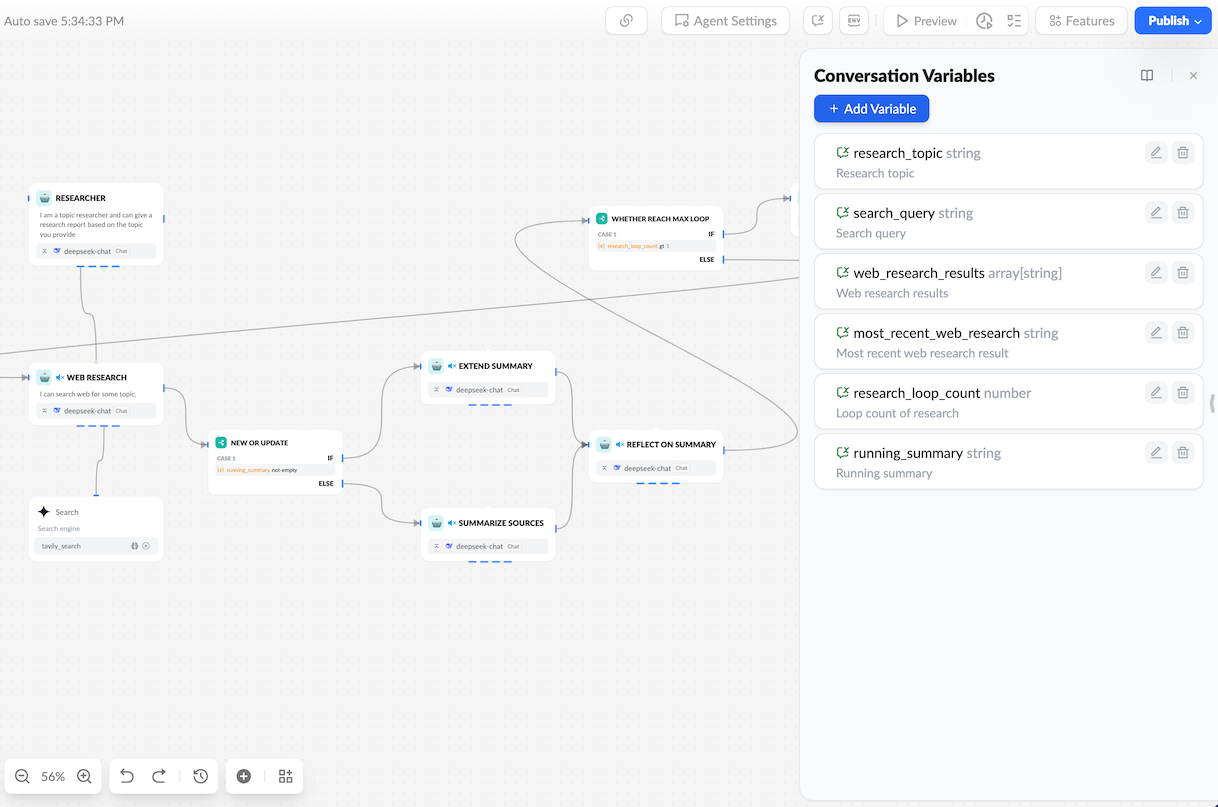Click the zoom in magnifier icon
Screen dimensions: 1218x807
85,776
